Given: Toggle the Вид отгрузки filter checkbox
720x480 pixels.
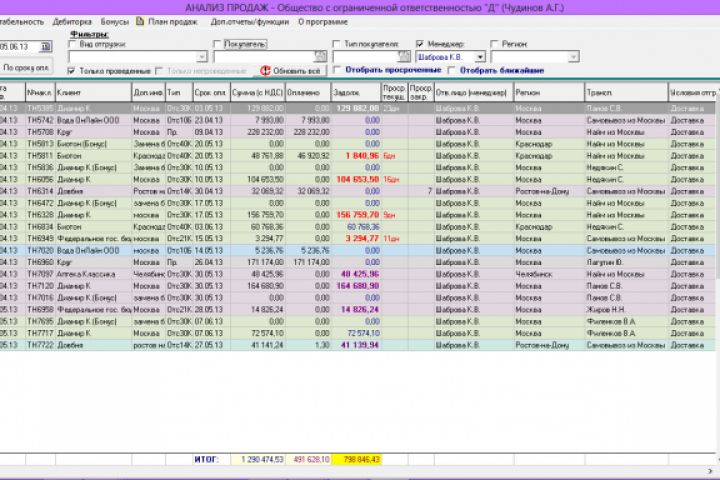Looking at the screenshot, I should 72,44.
